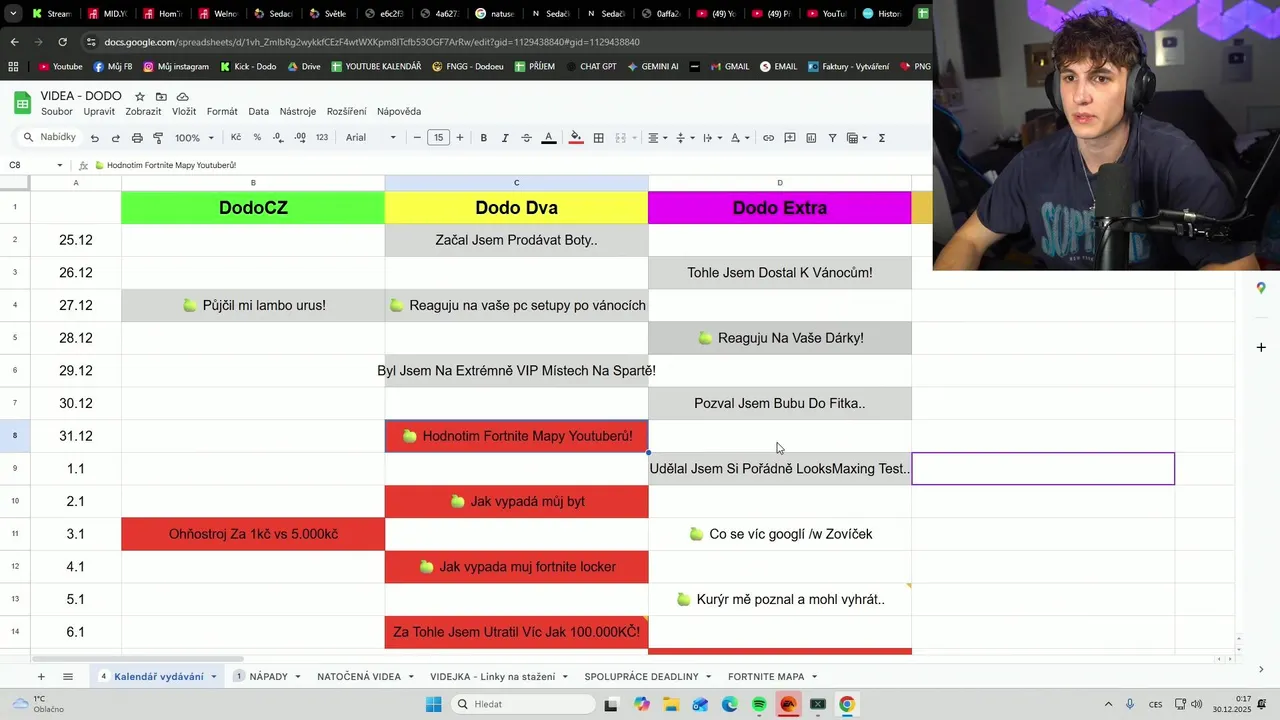
Task: Open the GMAIL bookmark
Action: (729, 67)
